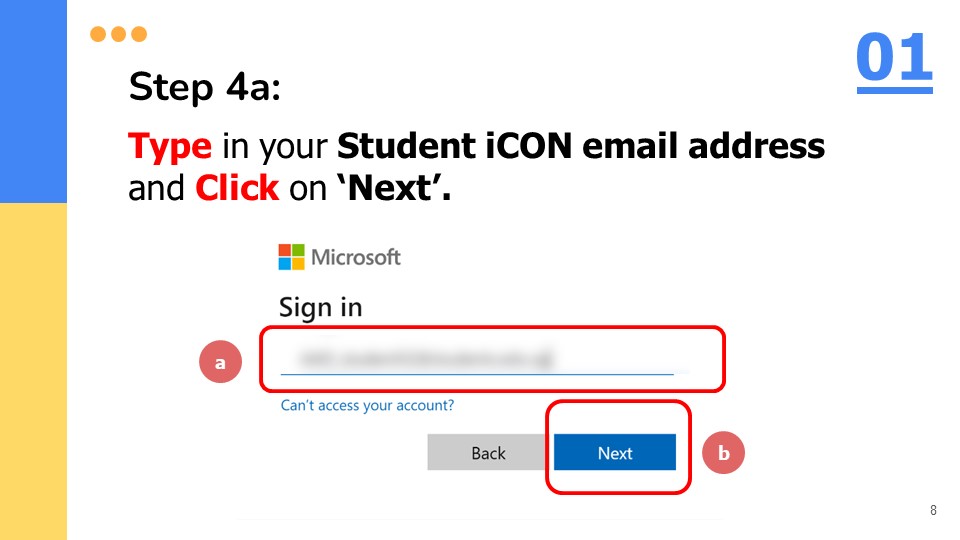The width and height of the screenshot is (960, 540).
Task: Click the grey Back button
Action: (488, 452)
